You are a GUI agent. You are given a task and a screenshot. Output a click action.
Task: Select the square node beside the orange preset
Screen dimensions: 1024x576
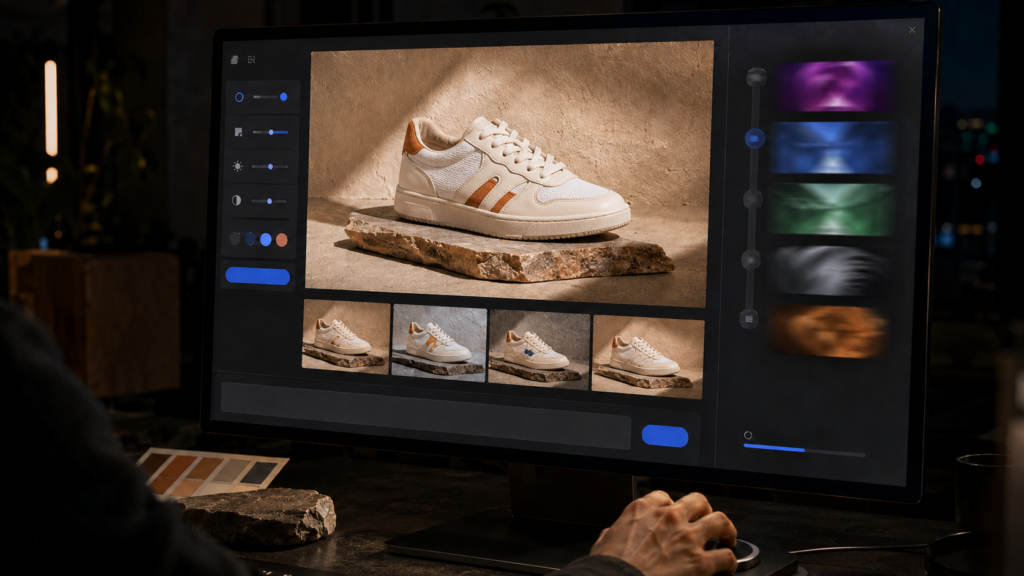748,319
